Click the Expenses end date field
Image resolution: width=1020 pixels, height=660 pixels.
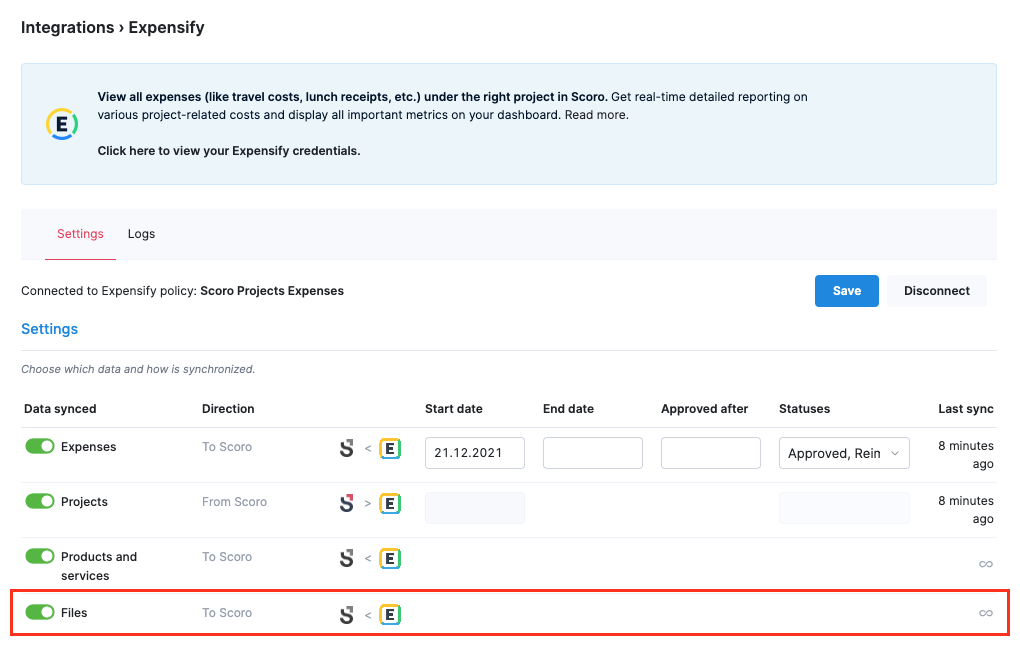[593, 453]
